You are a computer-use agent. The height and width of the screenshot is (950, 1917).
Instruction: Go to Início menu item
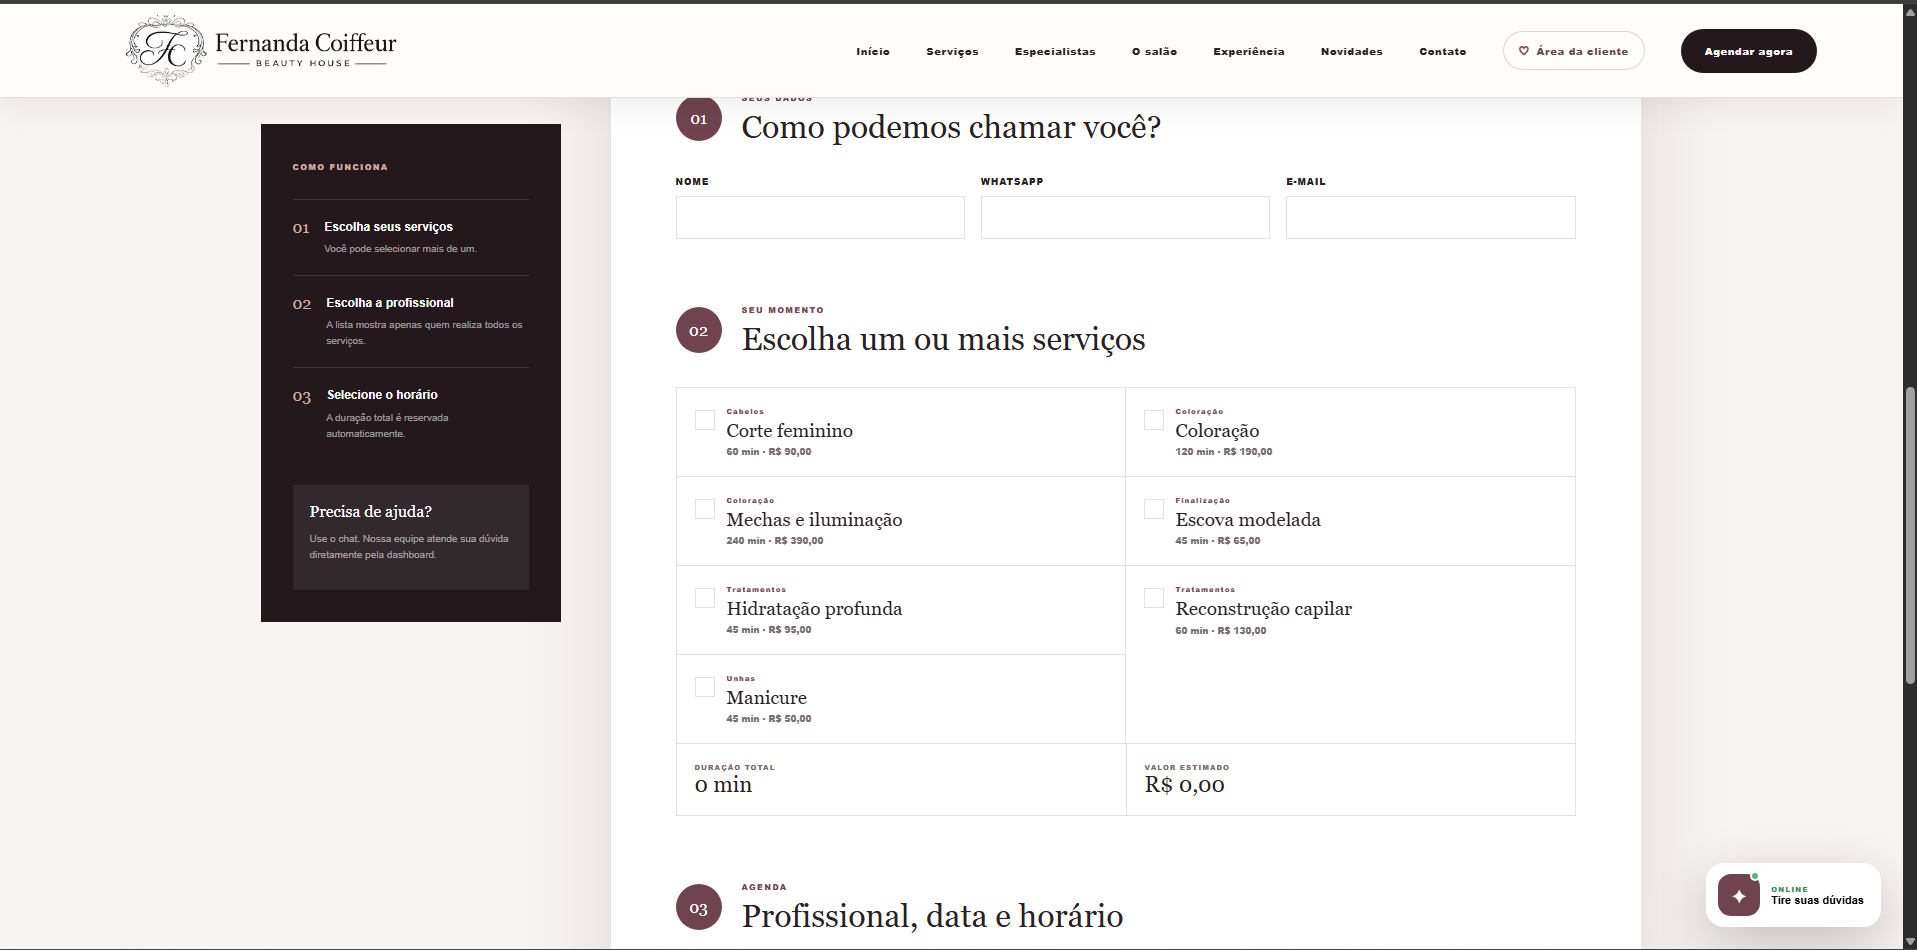click(873, 51)
